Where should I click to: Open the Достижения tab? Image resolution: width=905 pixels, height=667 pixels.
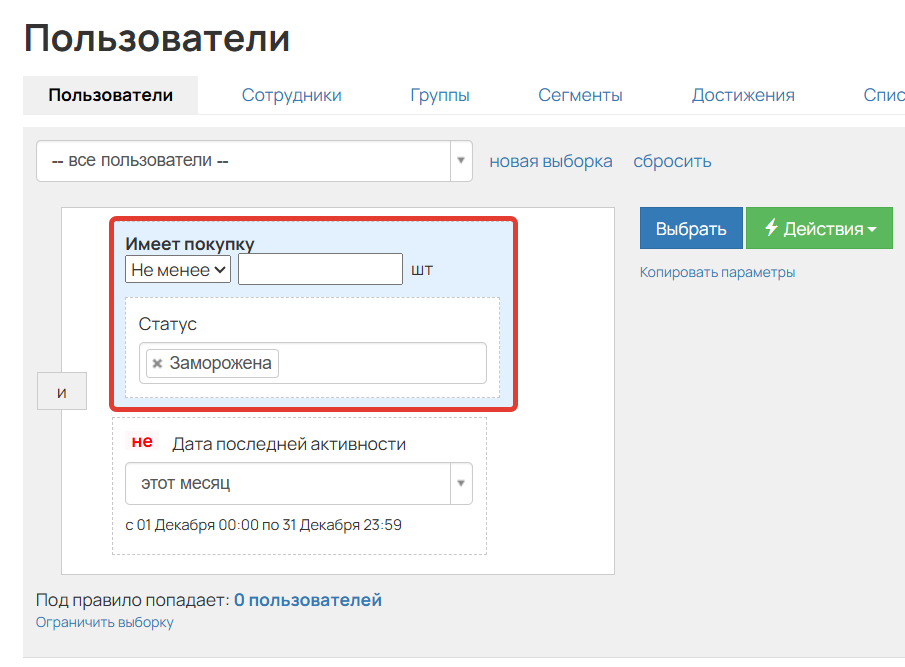click(x=742, y=95)
